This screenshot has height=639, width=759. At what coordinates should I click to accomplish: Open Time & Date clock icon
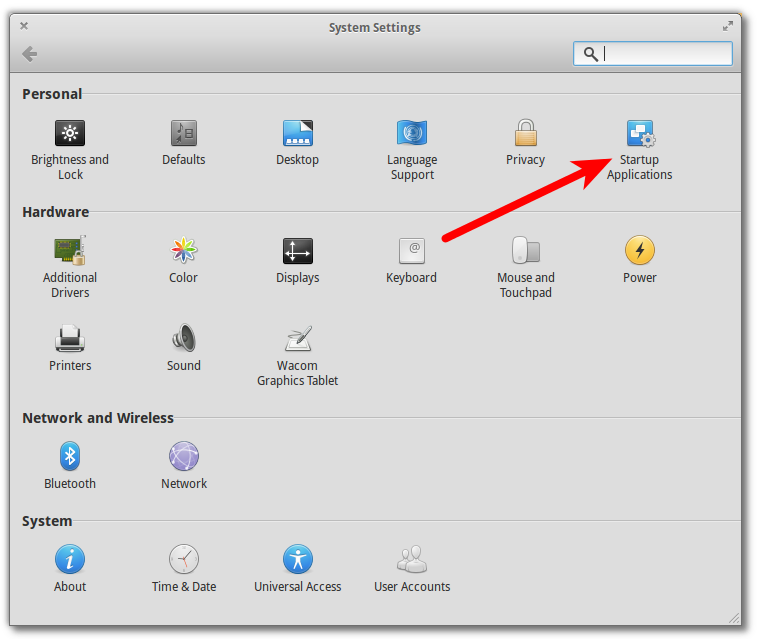click(184, 559)
